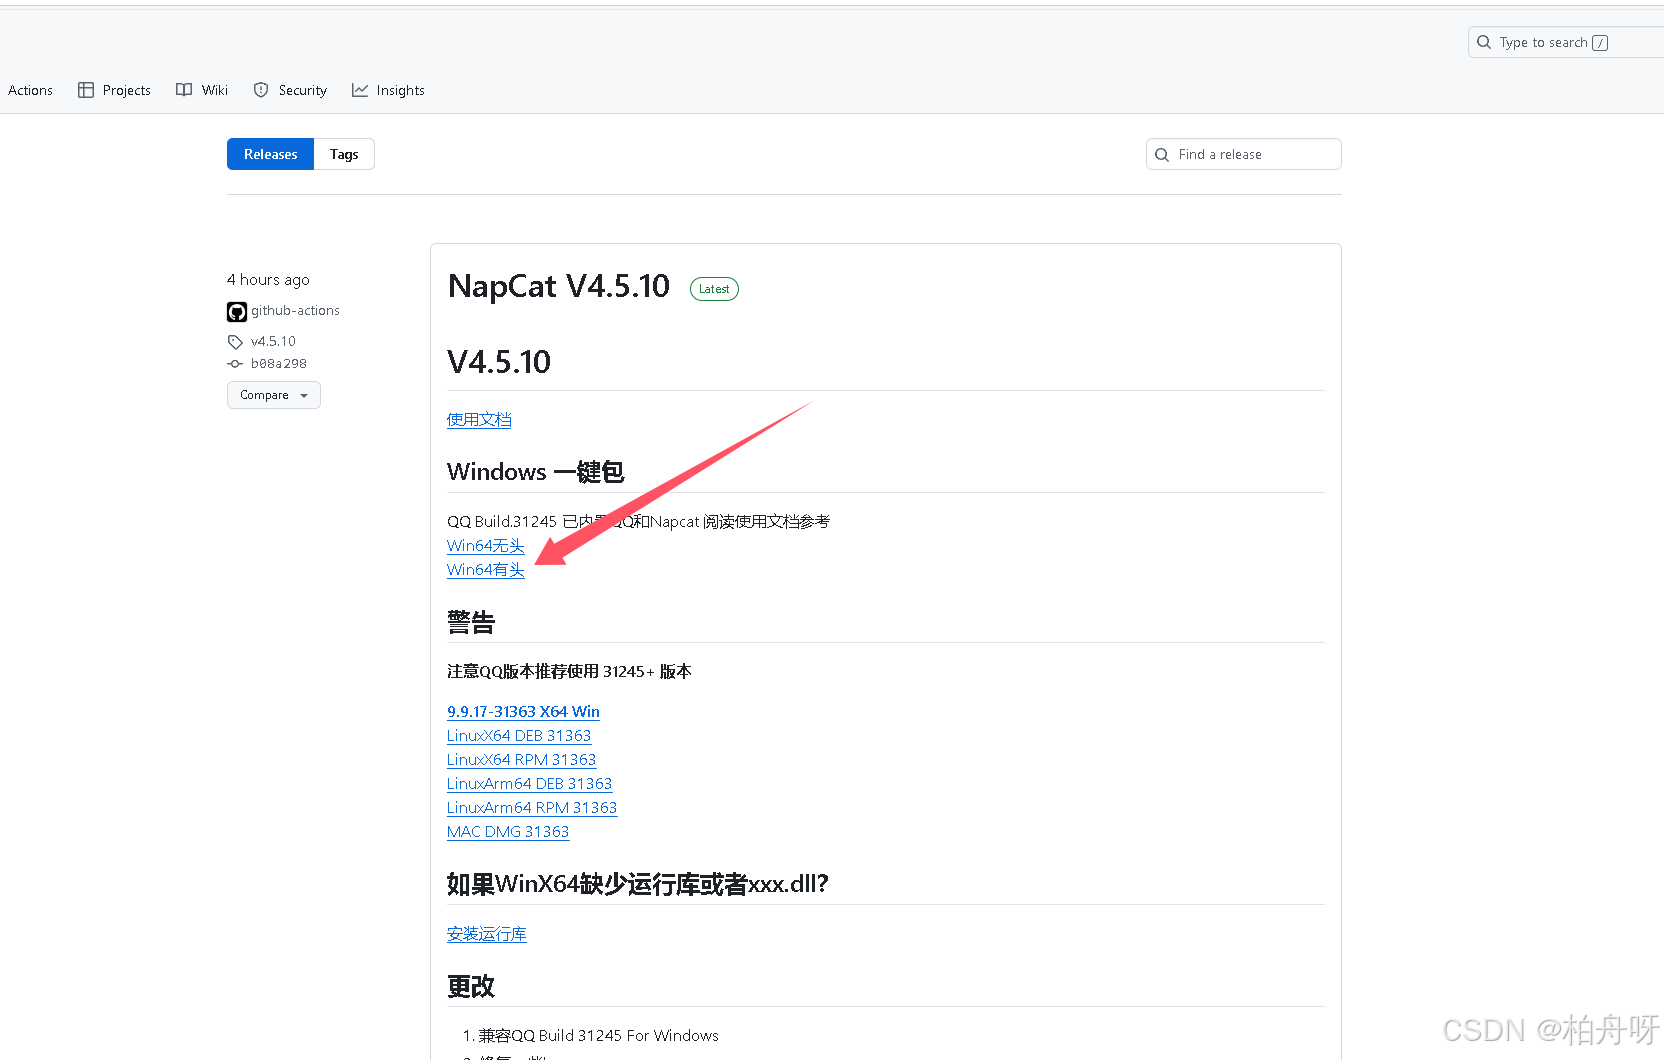
Task: Click the commit icon beside b08a298
Action: pyautogui.click(x=235, y=364)
